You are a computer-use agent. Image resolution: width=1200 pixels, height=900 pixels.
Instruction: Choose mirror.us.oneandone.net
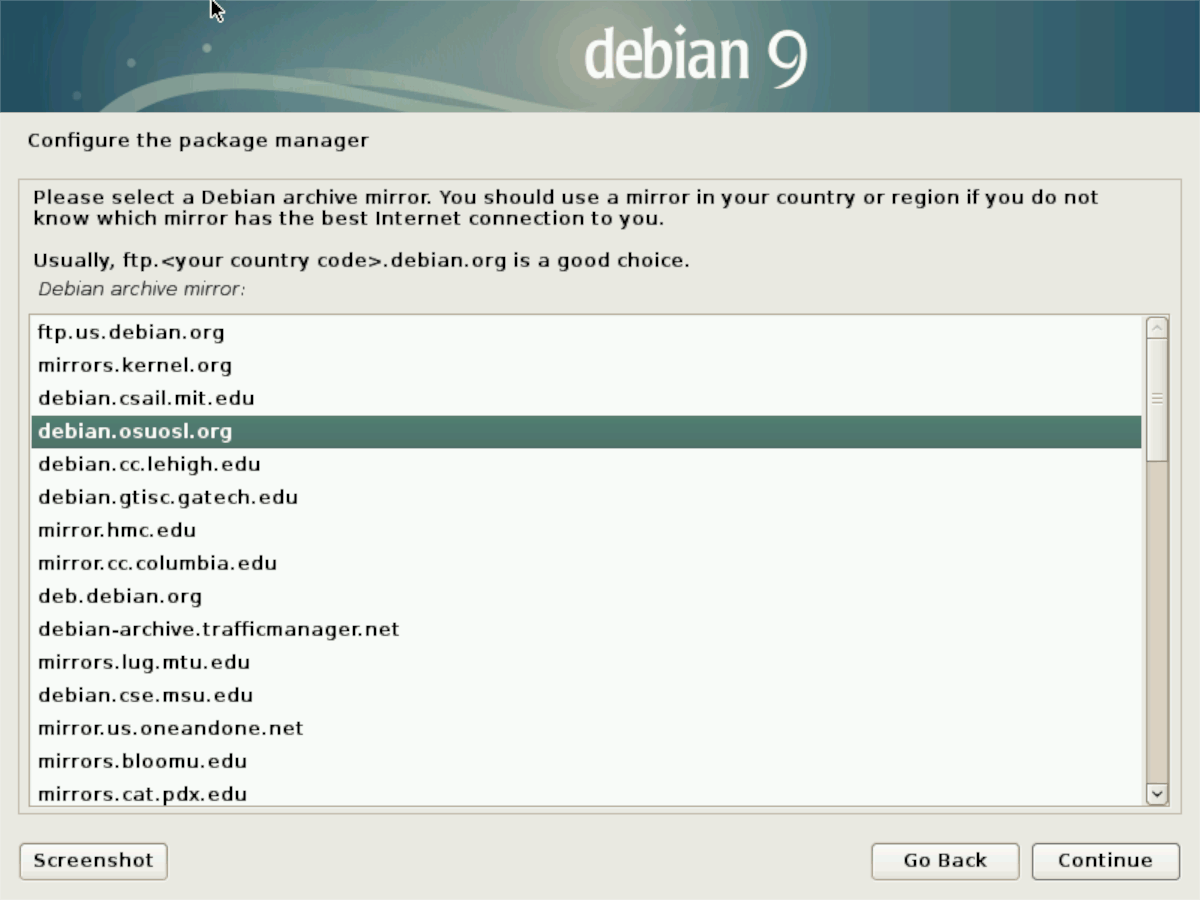coord(170,728)
